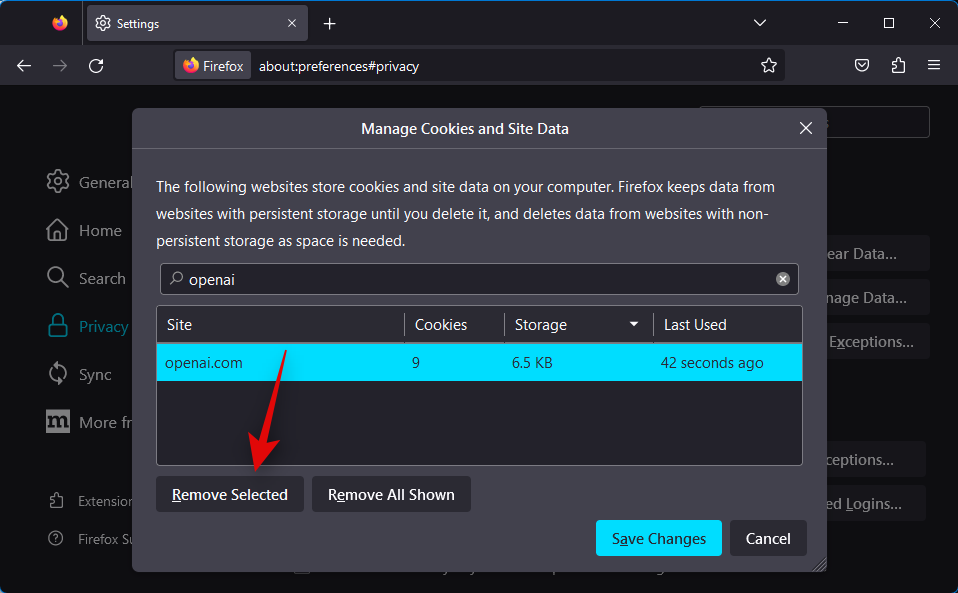Go back using the back arrow
The width and height of the screenshot is (958, 593).
pyautogui.click(x=24, y=66)
